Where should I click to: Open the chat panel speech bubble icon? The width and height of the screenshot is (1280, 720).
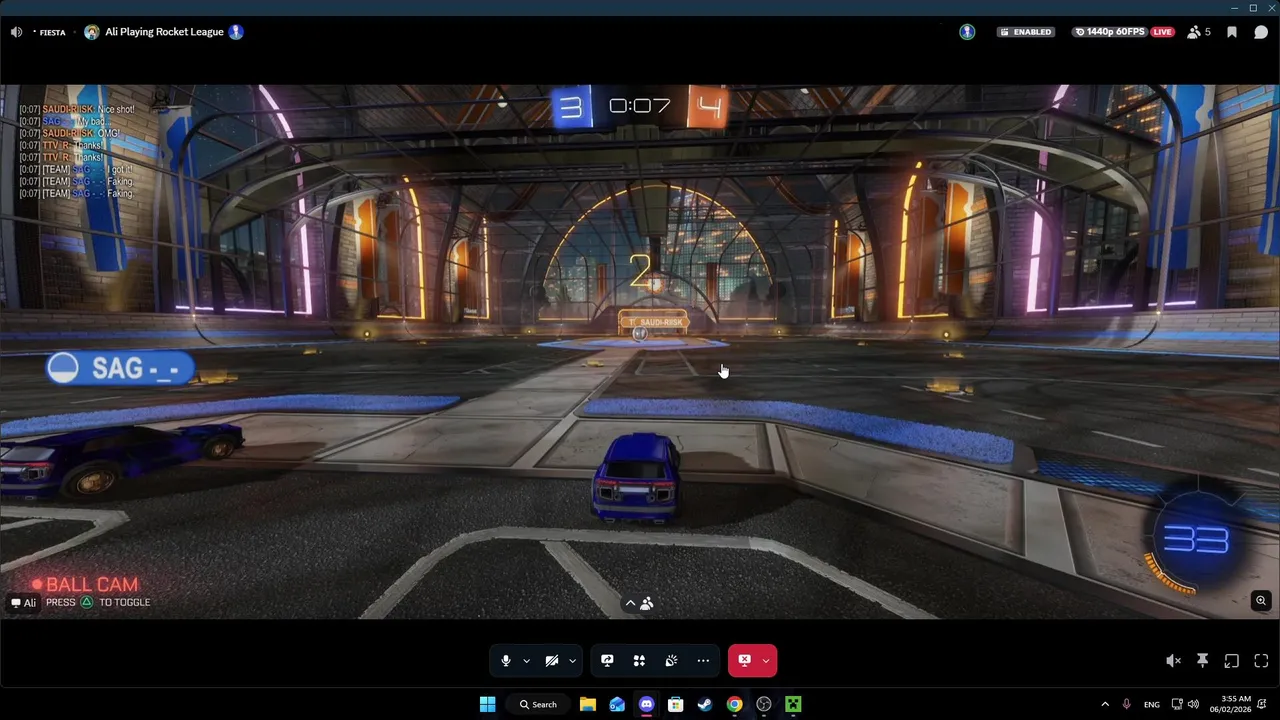click(1261, 32)
